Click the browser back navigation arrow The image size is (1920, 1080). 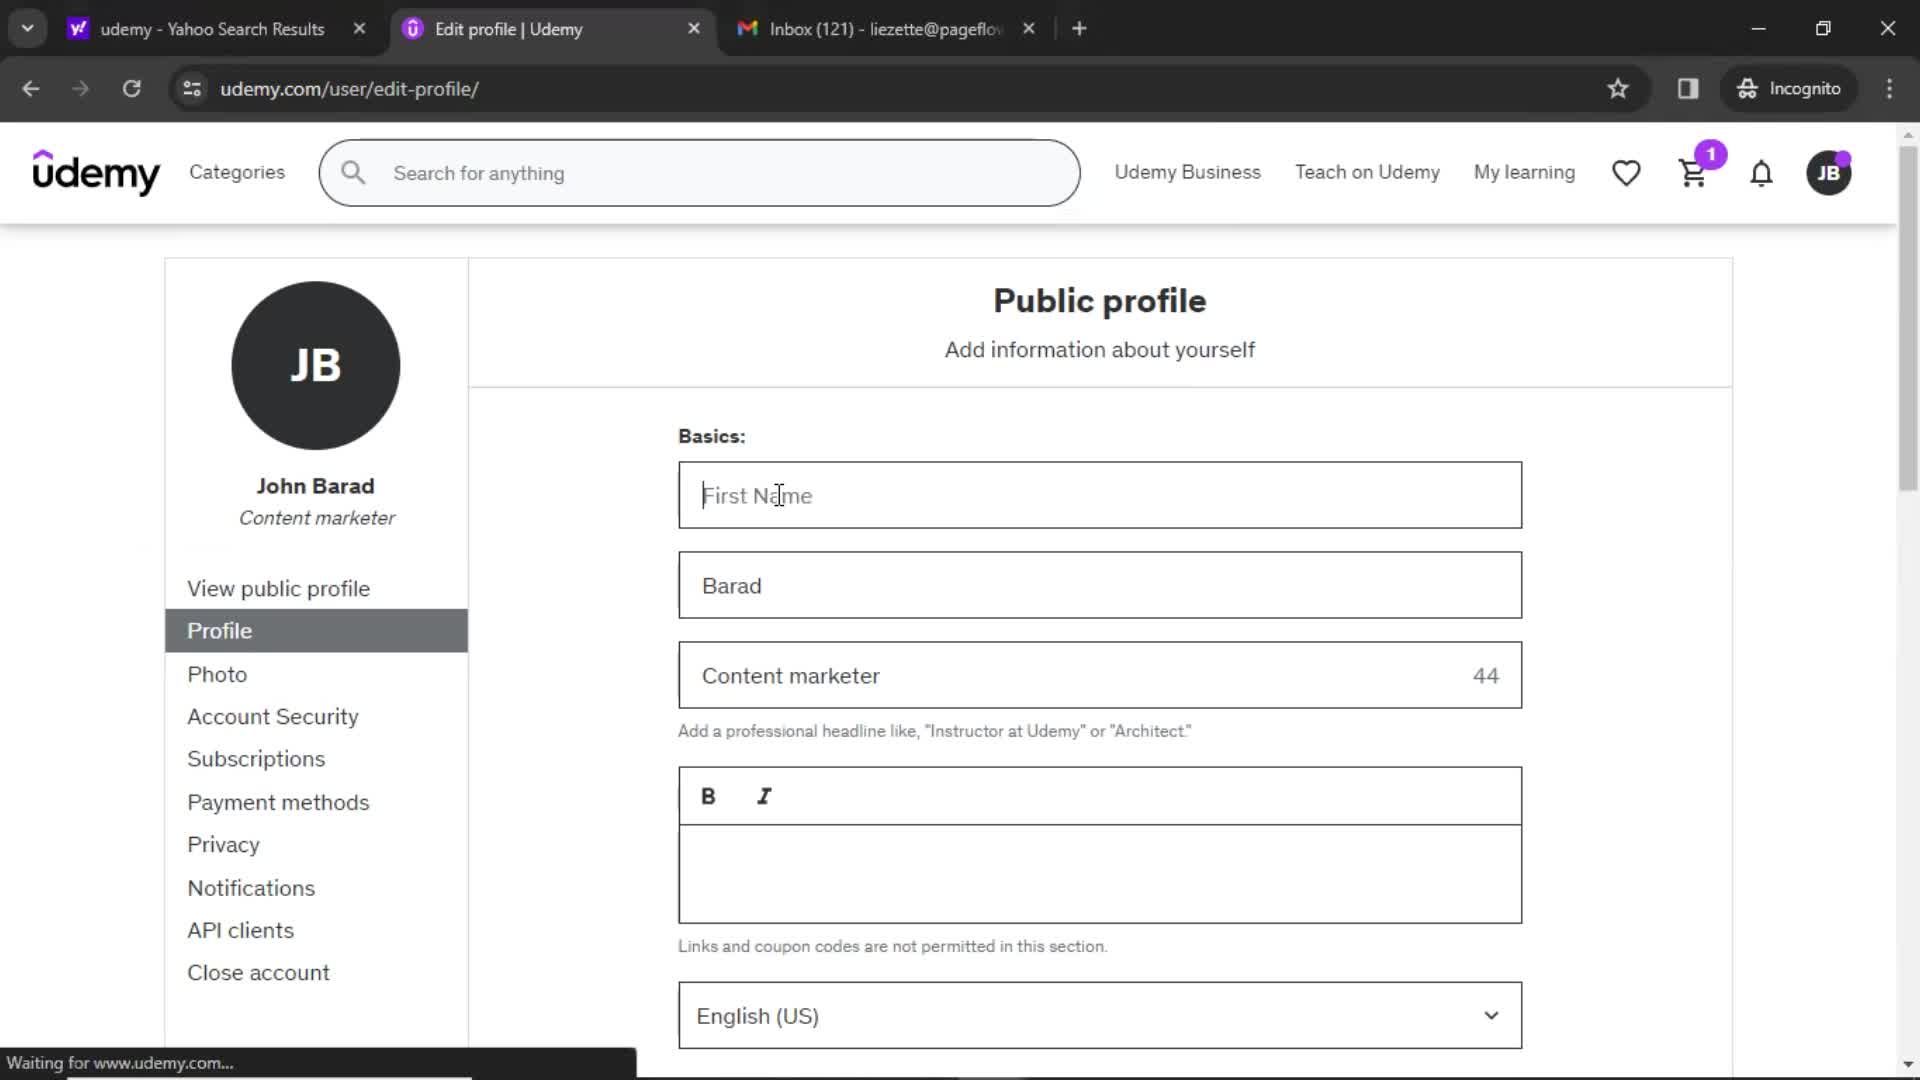30,88
